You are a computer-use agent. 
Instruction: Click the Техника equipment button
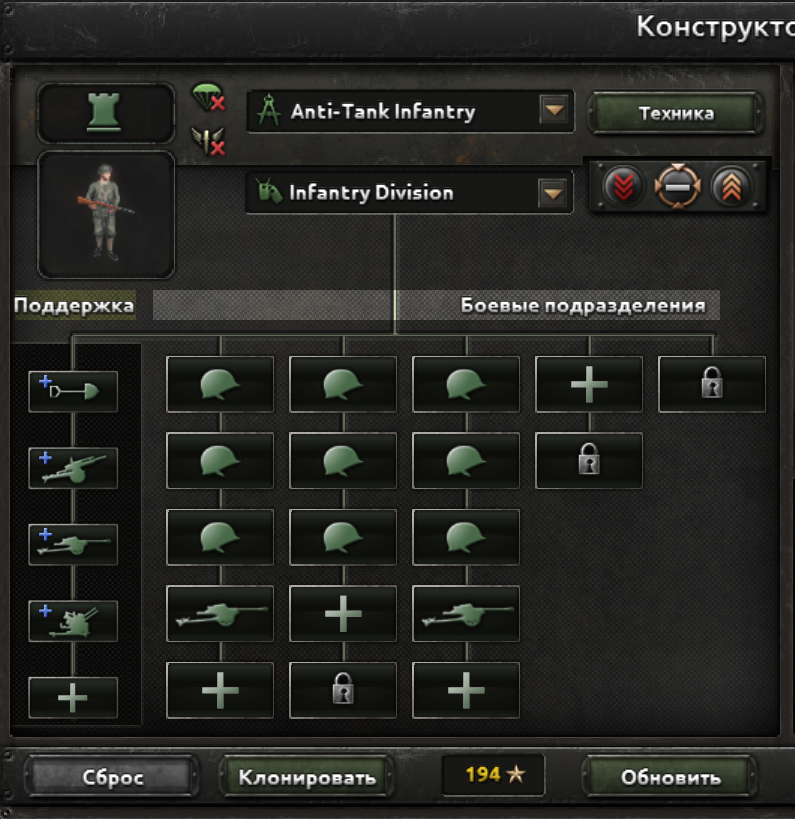pyautogui.click(x=676, y=113)
